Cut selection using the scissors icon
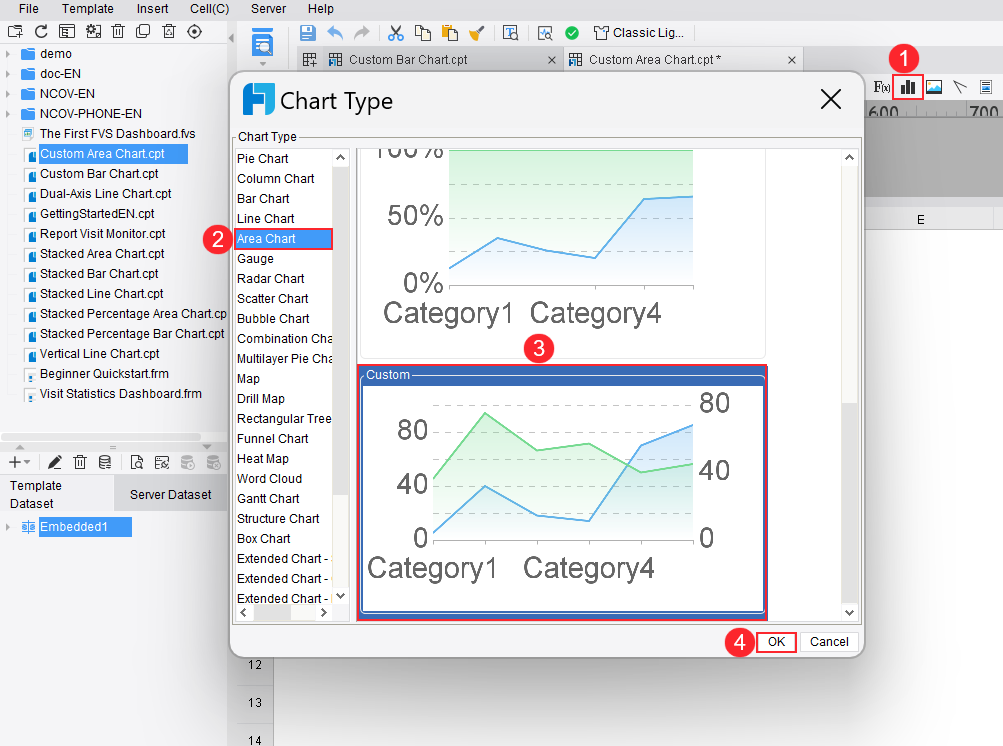1003x746 pixels. 396,33
